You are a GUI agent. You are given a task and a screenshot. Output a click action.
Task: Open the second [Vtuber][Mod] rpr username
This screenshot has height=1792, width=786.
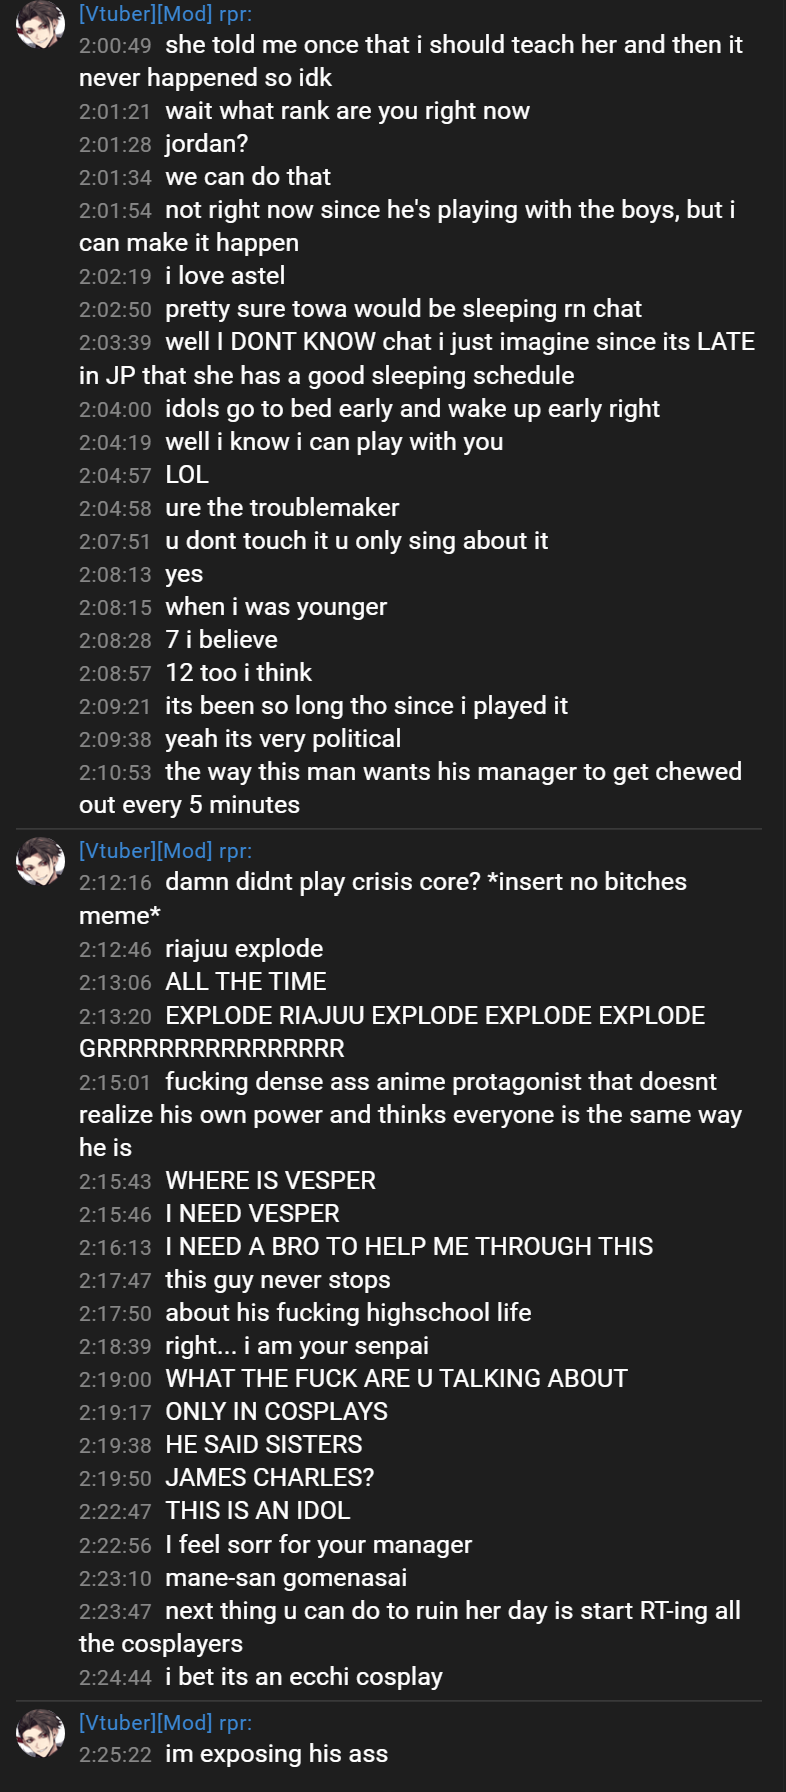point(165,851)
